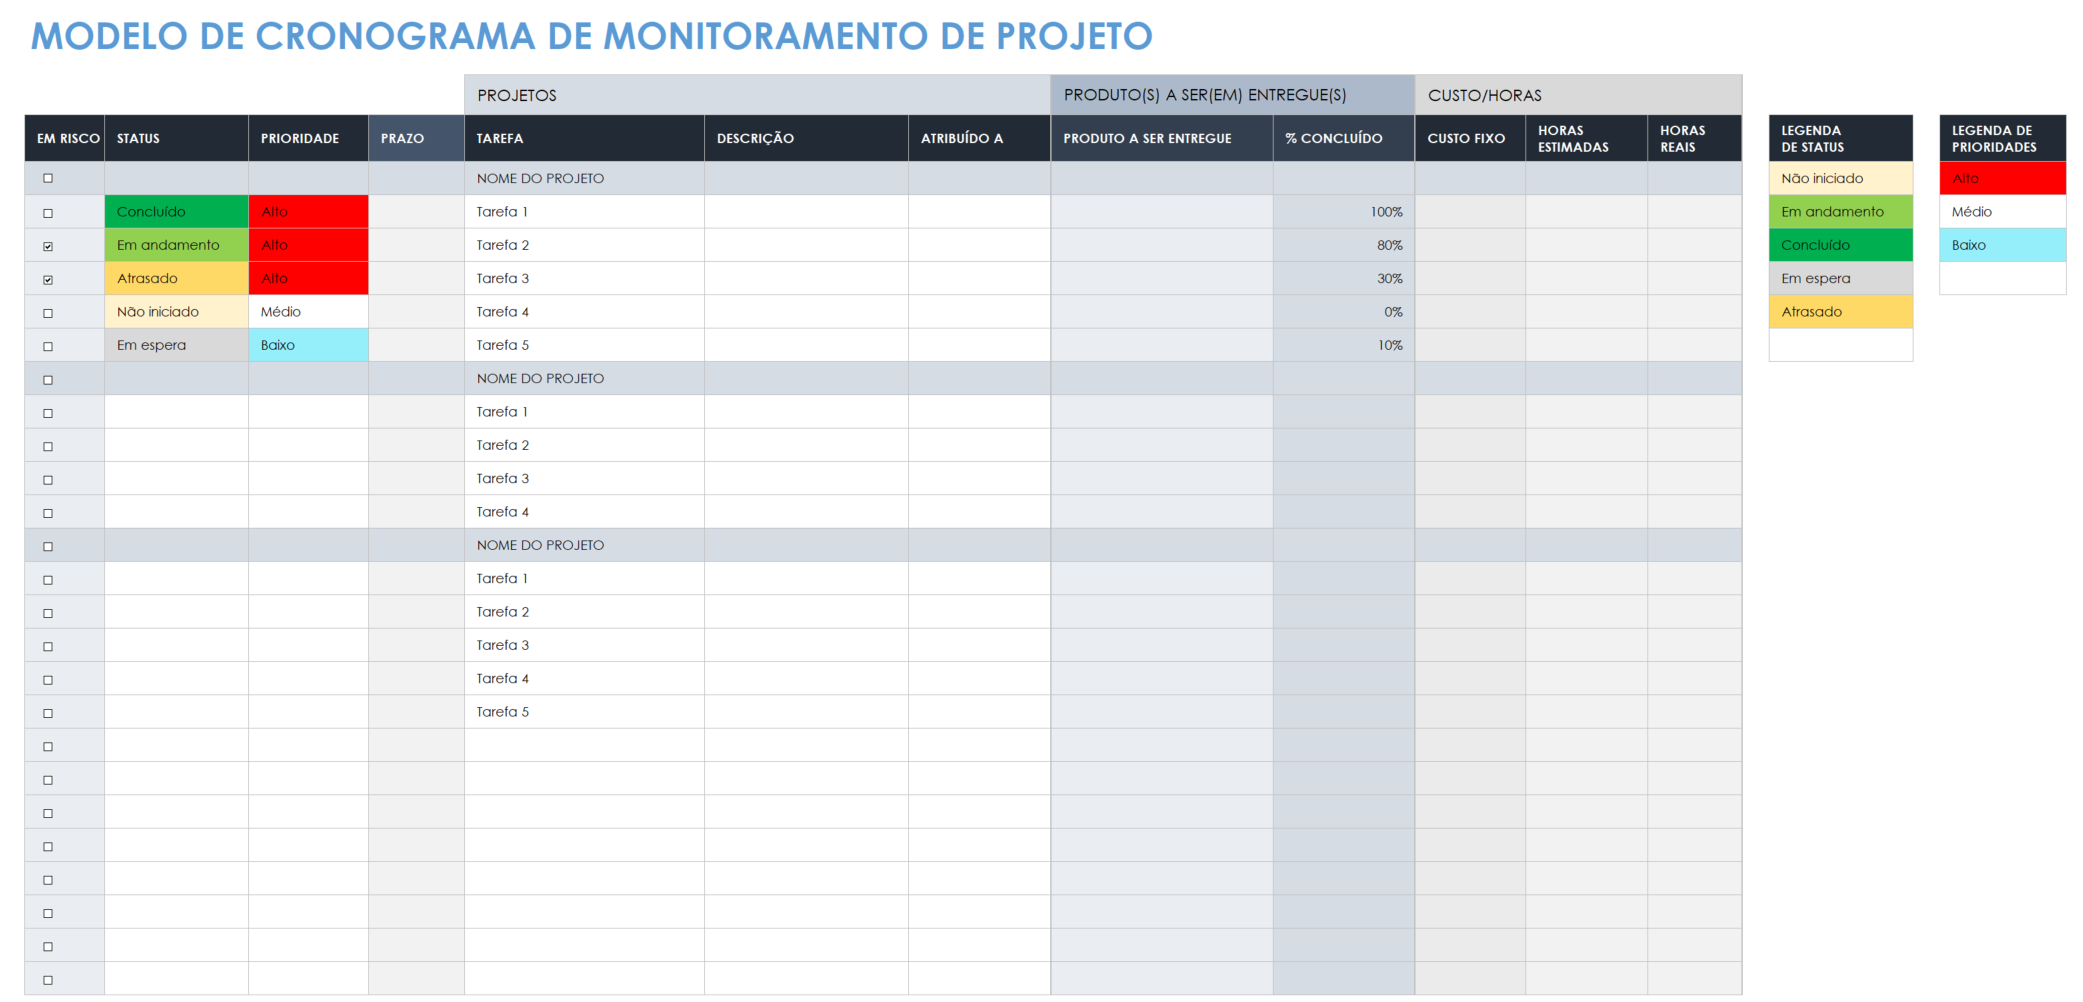This screenshot has height=1002, width=2083.
Task: Select the red Alto priority cell for Tarefa 1
Action: 308,212
